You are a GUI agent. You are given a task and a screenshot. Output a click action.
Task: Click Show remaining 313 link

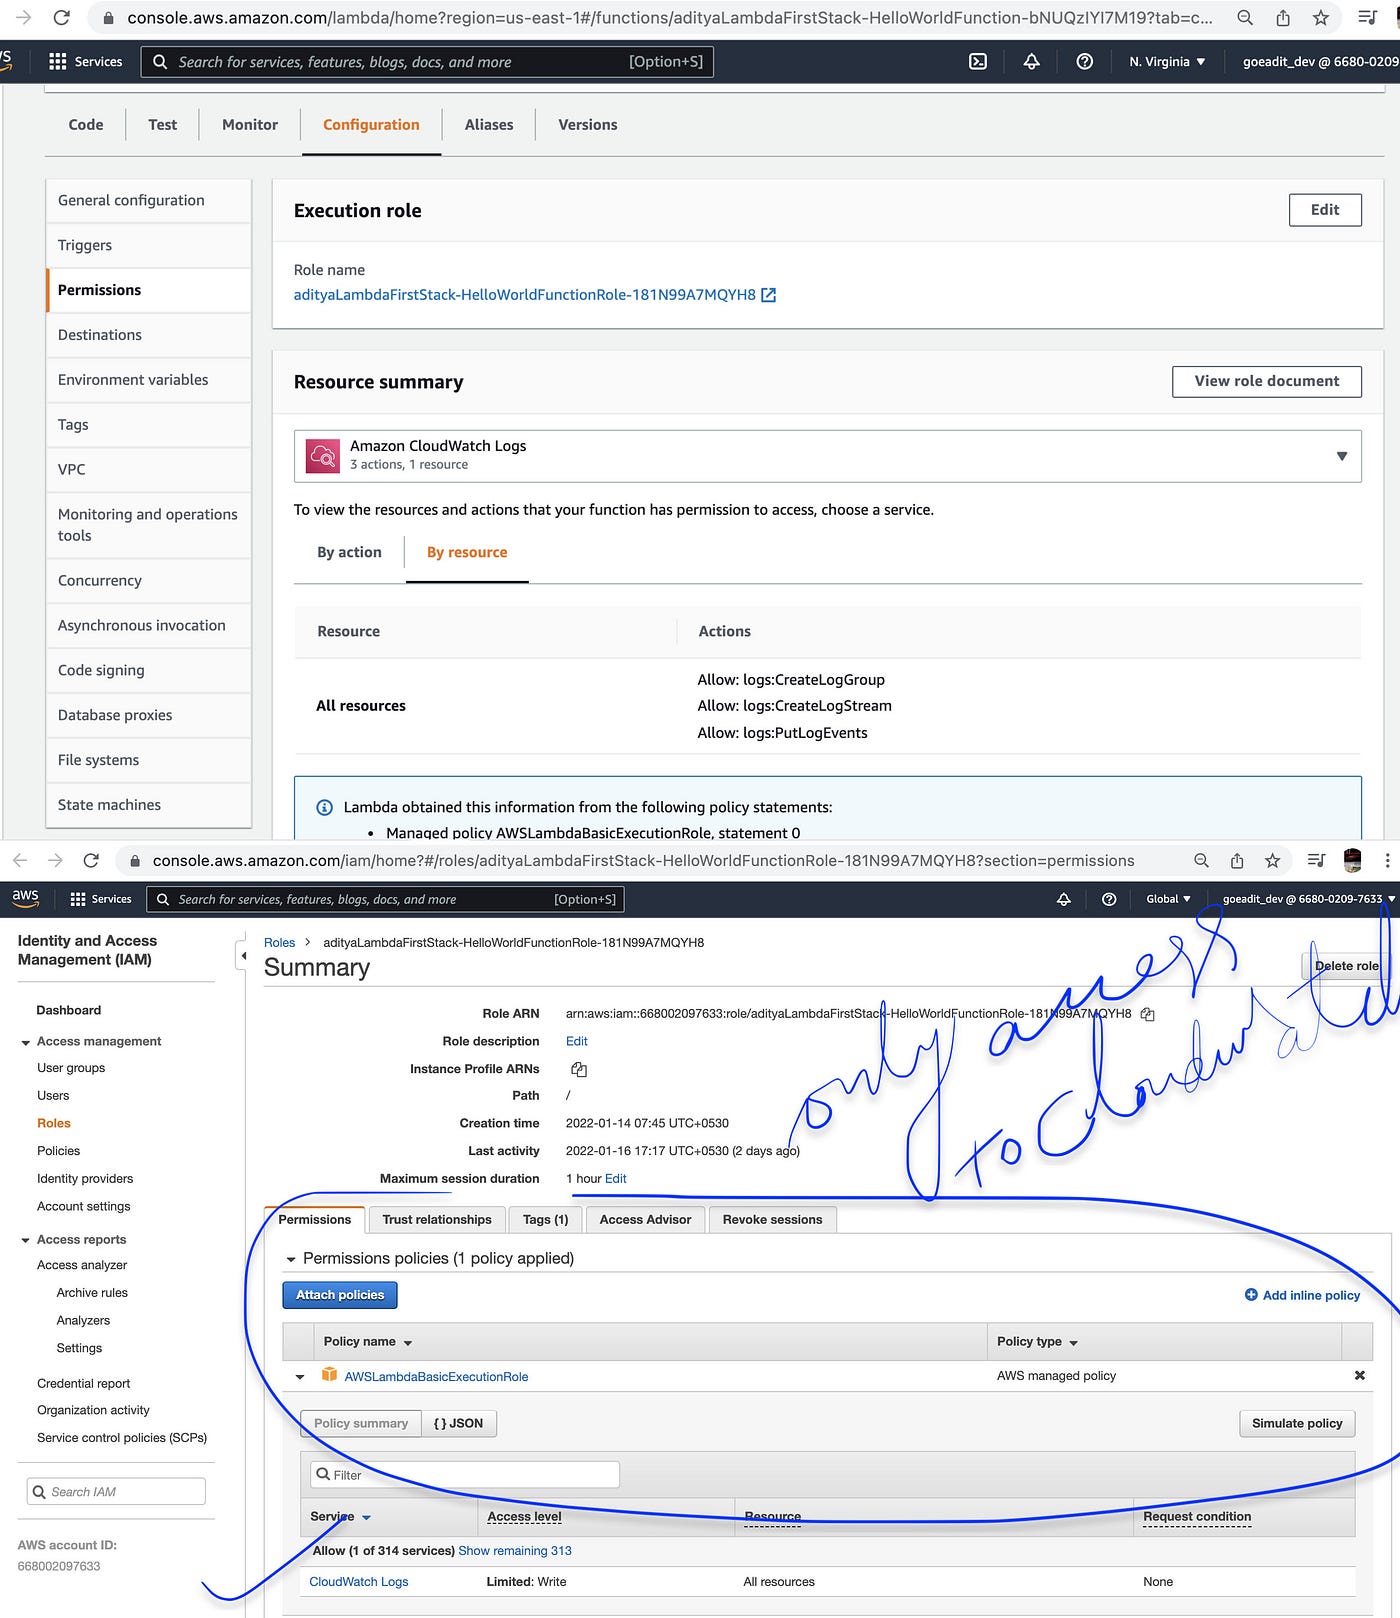pyautogui.click(x=515, y=1551)
